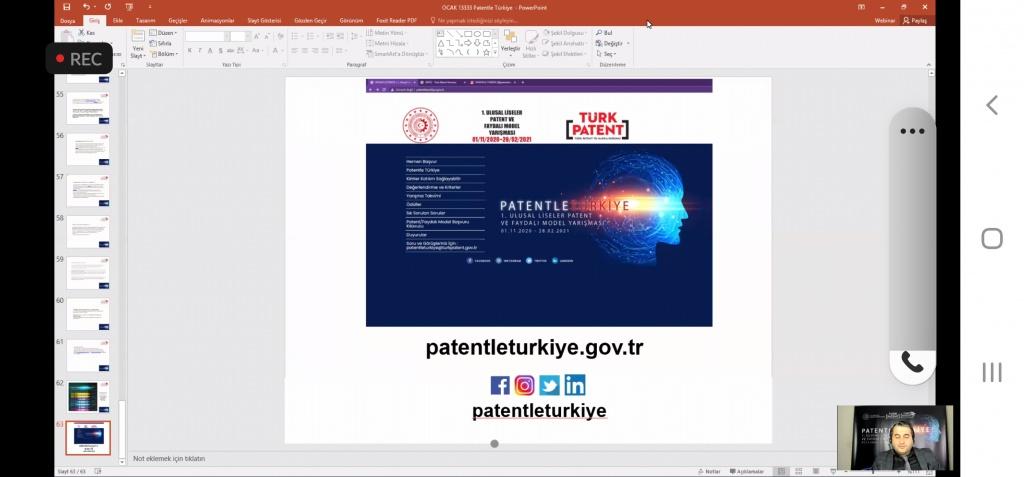
Task: Click the Undo arrow in title bar
Action: (87, 7)
